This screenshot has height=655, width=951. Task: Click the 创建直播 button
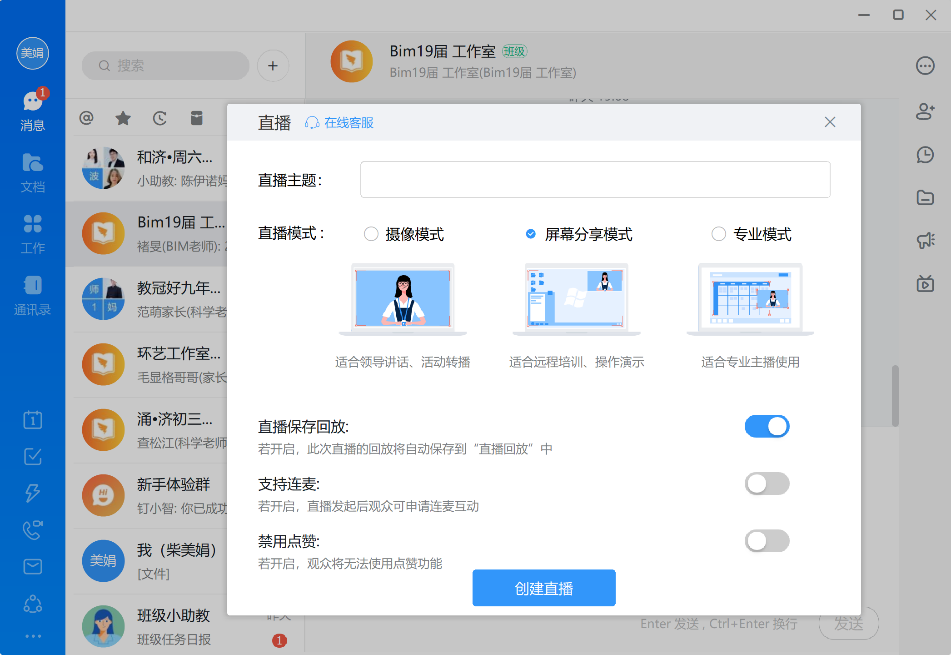pyautogui.click(x=544, y=588)
